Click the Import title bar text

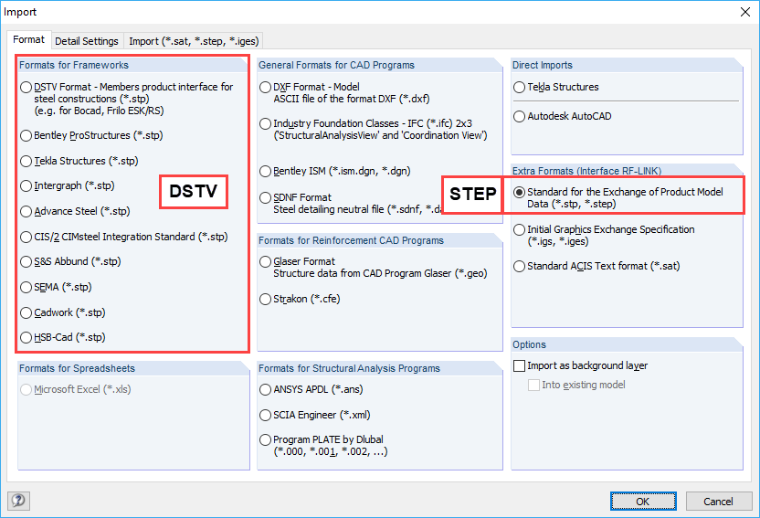click(20, 12)
